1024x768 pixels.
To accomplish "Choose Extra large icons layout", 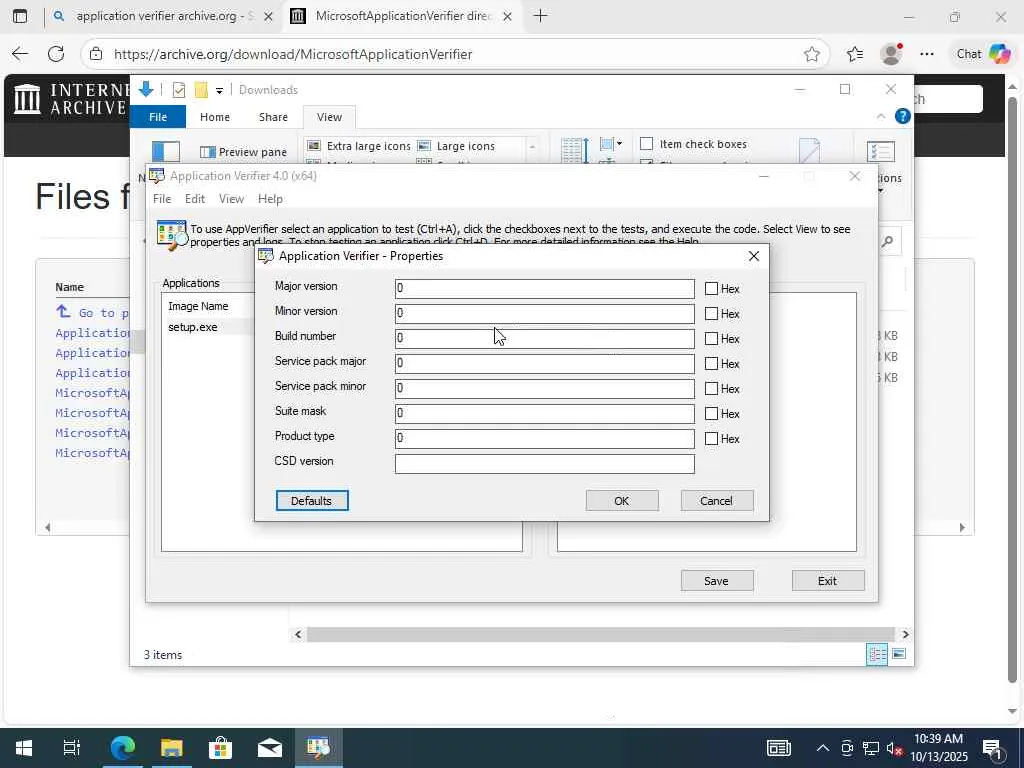I will point(359,146).
